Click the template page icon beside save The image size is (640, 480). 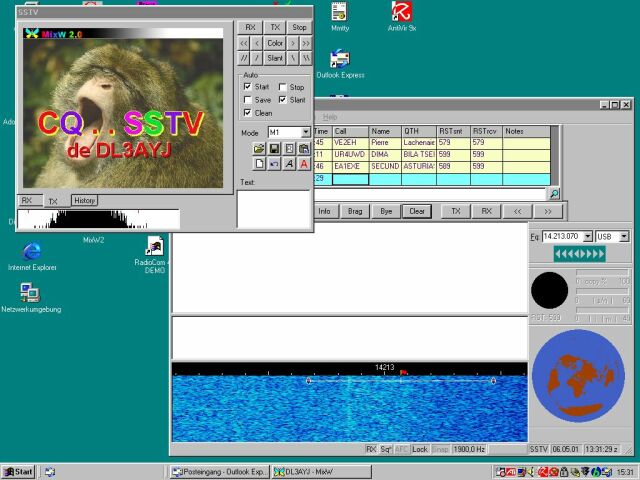click(x=289, y=149)
